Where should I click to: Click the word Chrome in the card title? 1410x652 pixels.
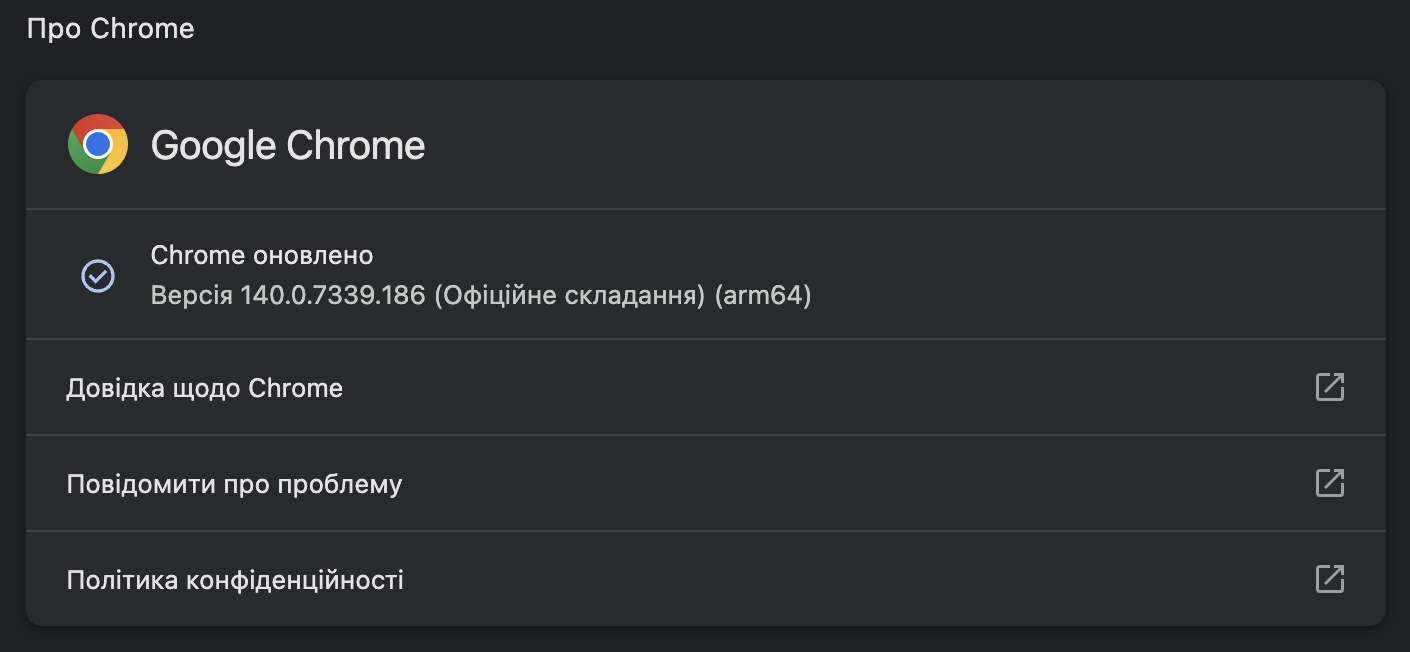pyautogui.click(x=356, y=146)
